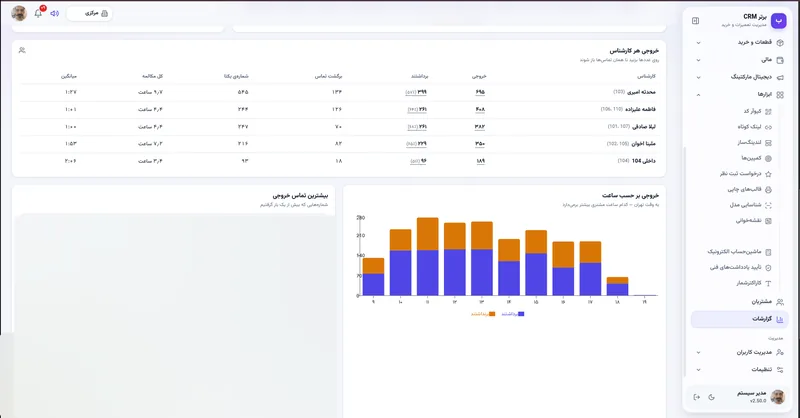Click the دیجیتال مارکتینگ megaphone icon

(780, 77)
